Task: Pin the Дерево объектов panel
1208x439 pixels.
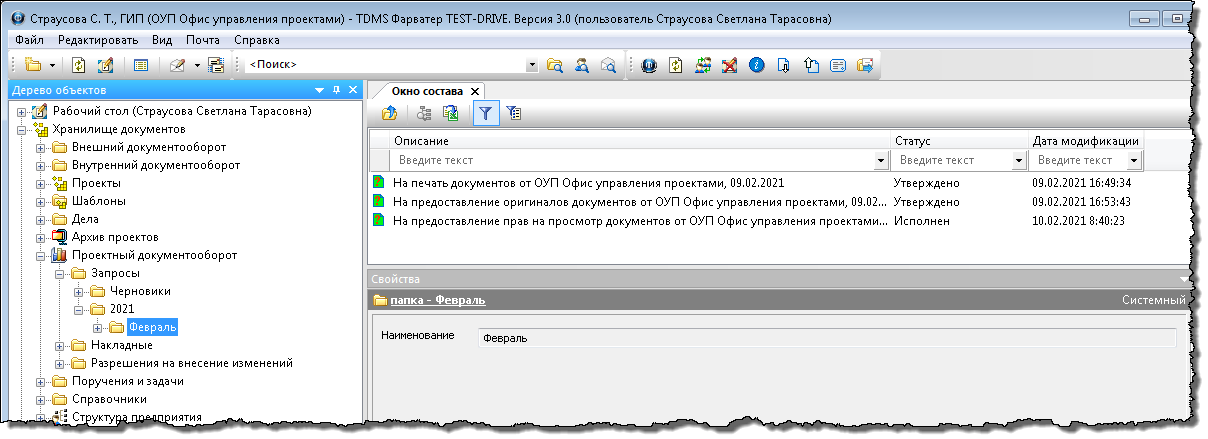Action: (336, 90)
